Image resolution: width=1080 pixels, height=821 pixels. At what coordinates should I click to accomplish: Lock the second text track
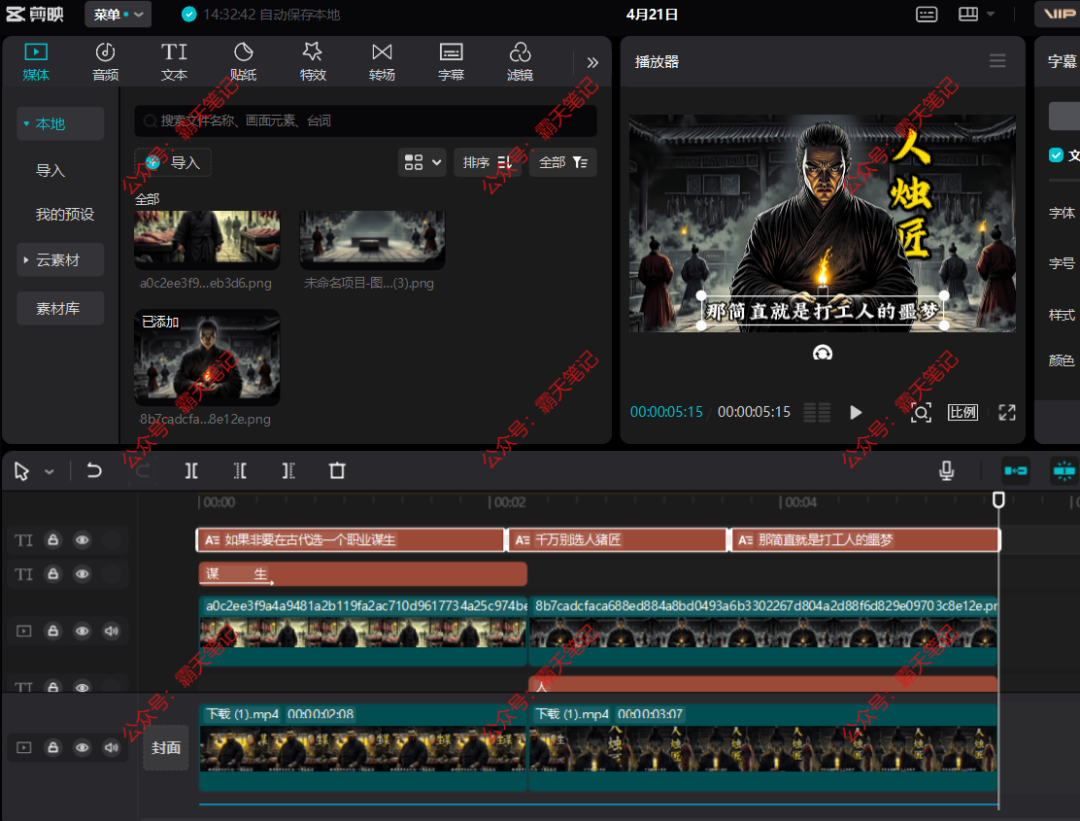[x=53, y=573]
